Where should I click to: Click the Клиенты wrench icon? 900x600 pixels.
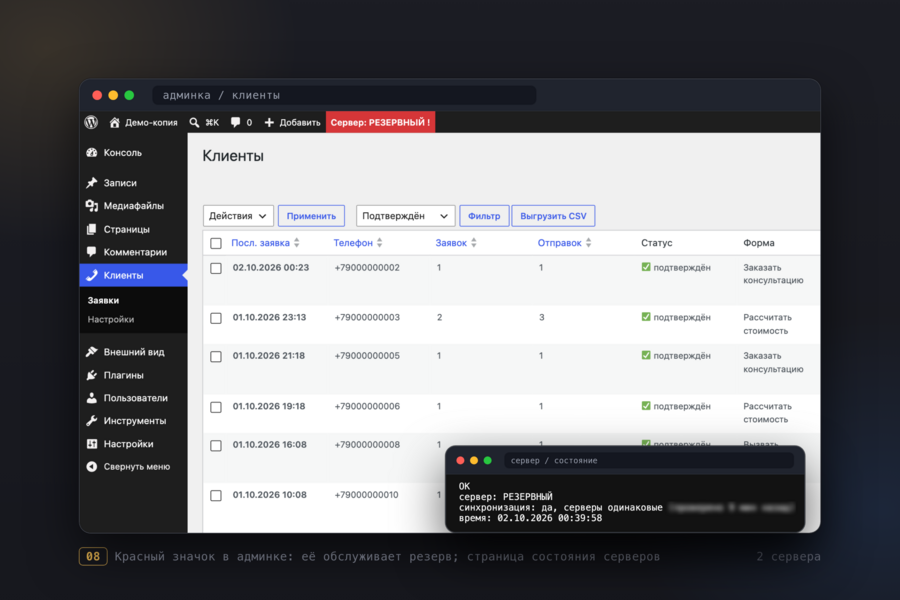pyautogui.click(x=92, y=275)
